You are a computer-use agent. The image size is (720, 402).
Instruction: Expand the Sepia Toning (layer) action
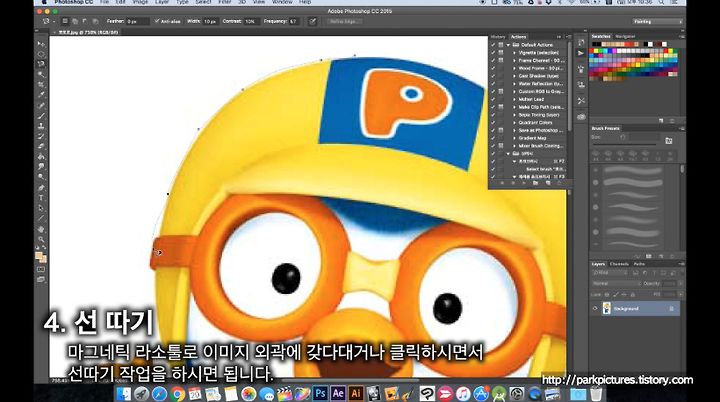(514, 115)
